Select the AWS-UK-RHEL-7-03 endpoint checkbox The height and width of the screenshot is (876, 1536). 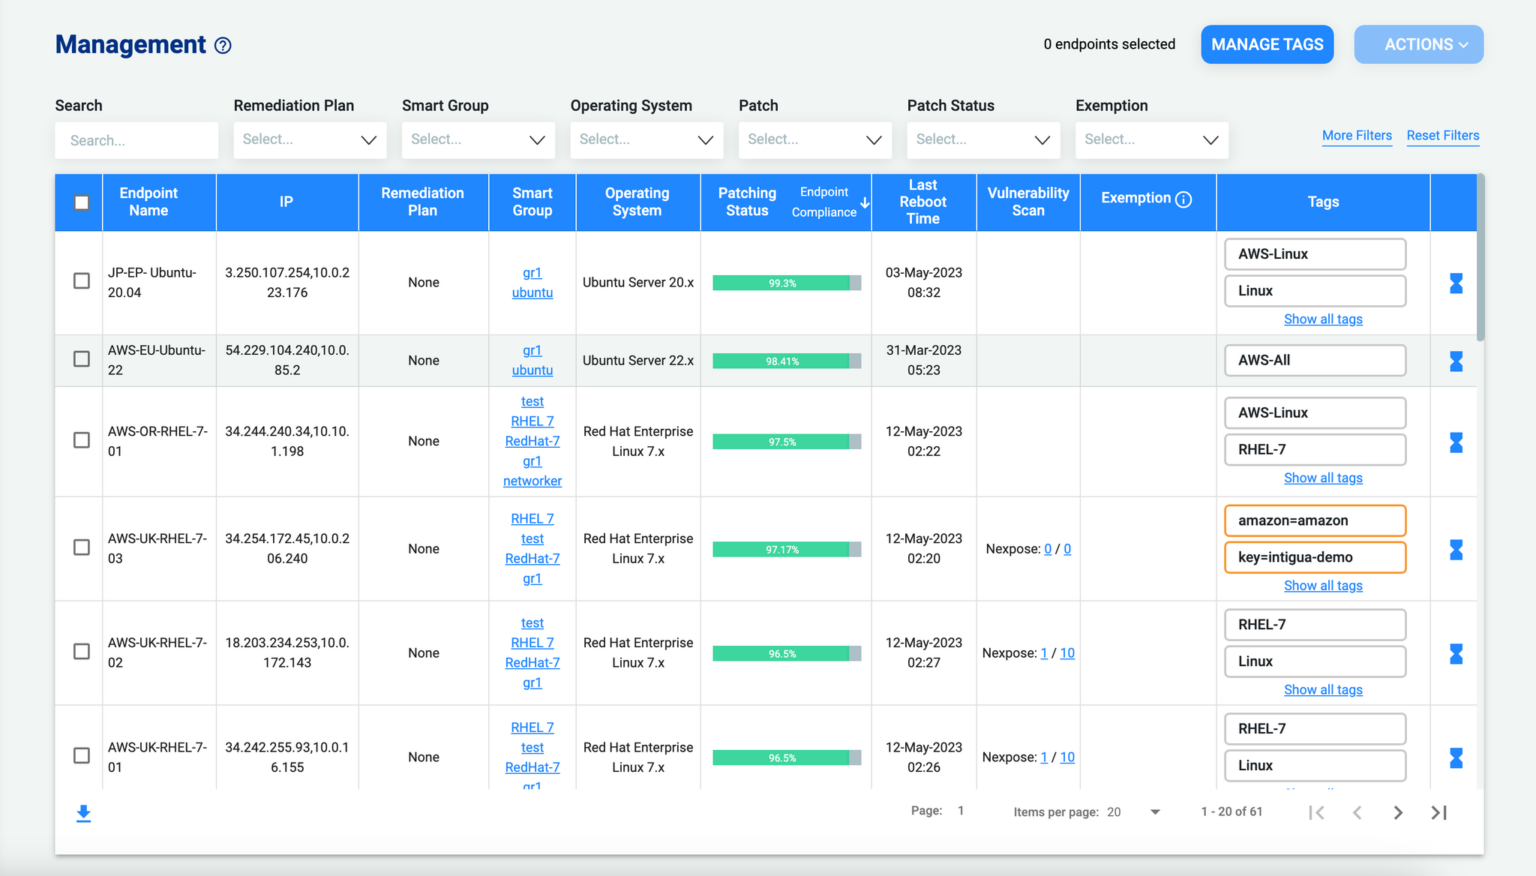click(82, 547)
